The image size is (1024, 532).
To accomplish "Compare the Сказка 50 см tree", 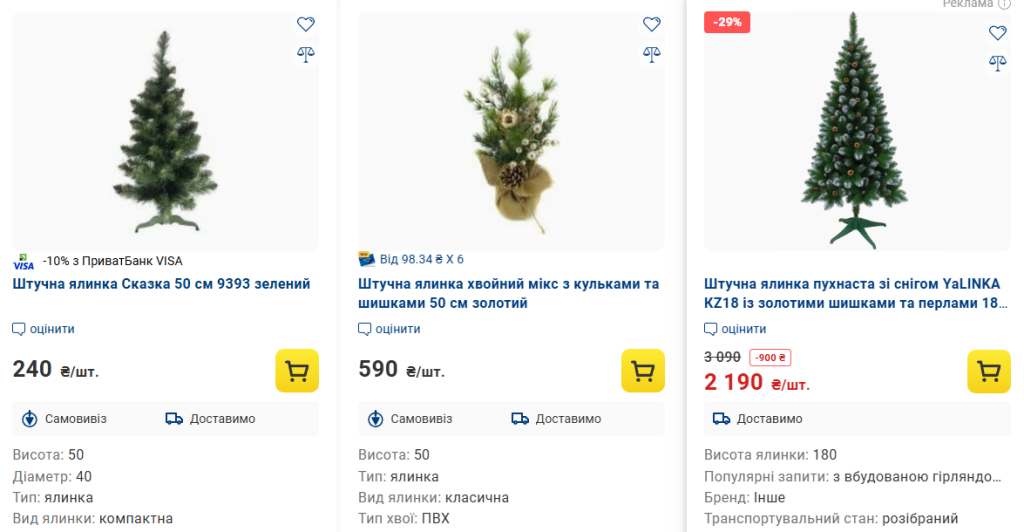I will click(x=306, y=54).
